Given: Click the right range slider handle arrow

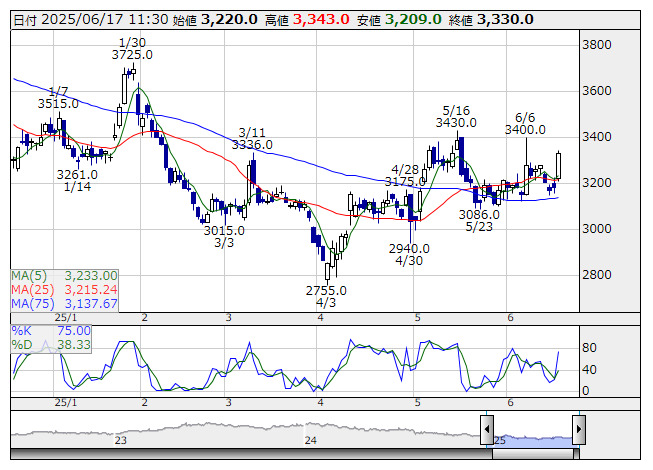Looking at the screenshot, I should click(x=579, y=429).
